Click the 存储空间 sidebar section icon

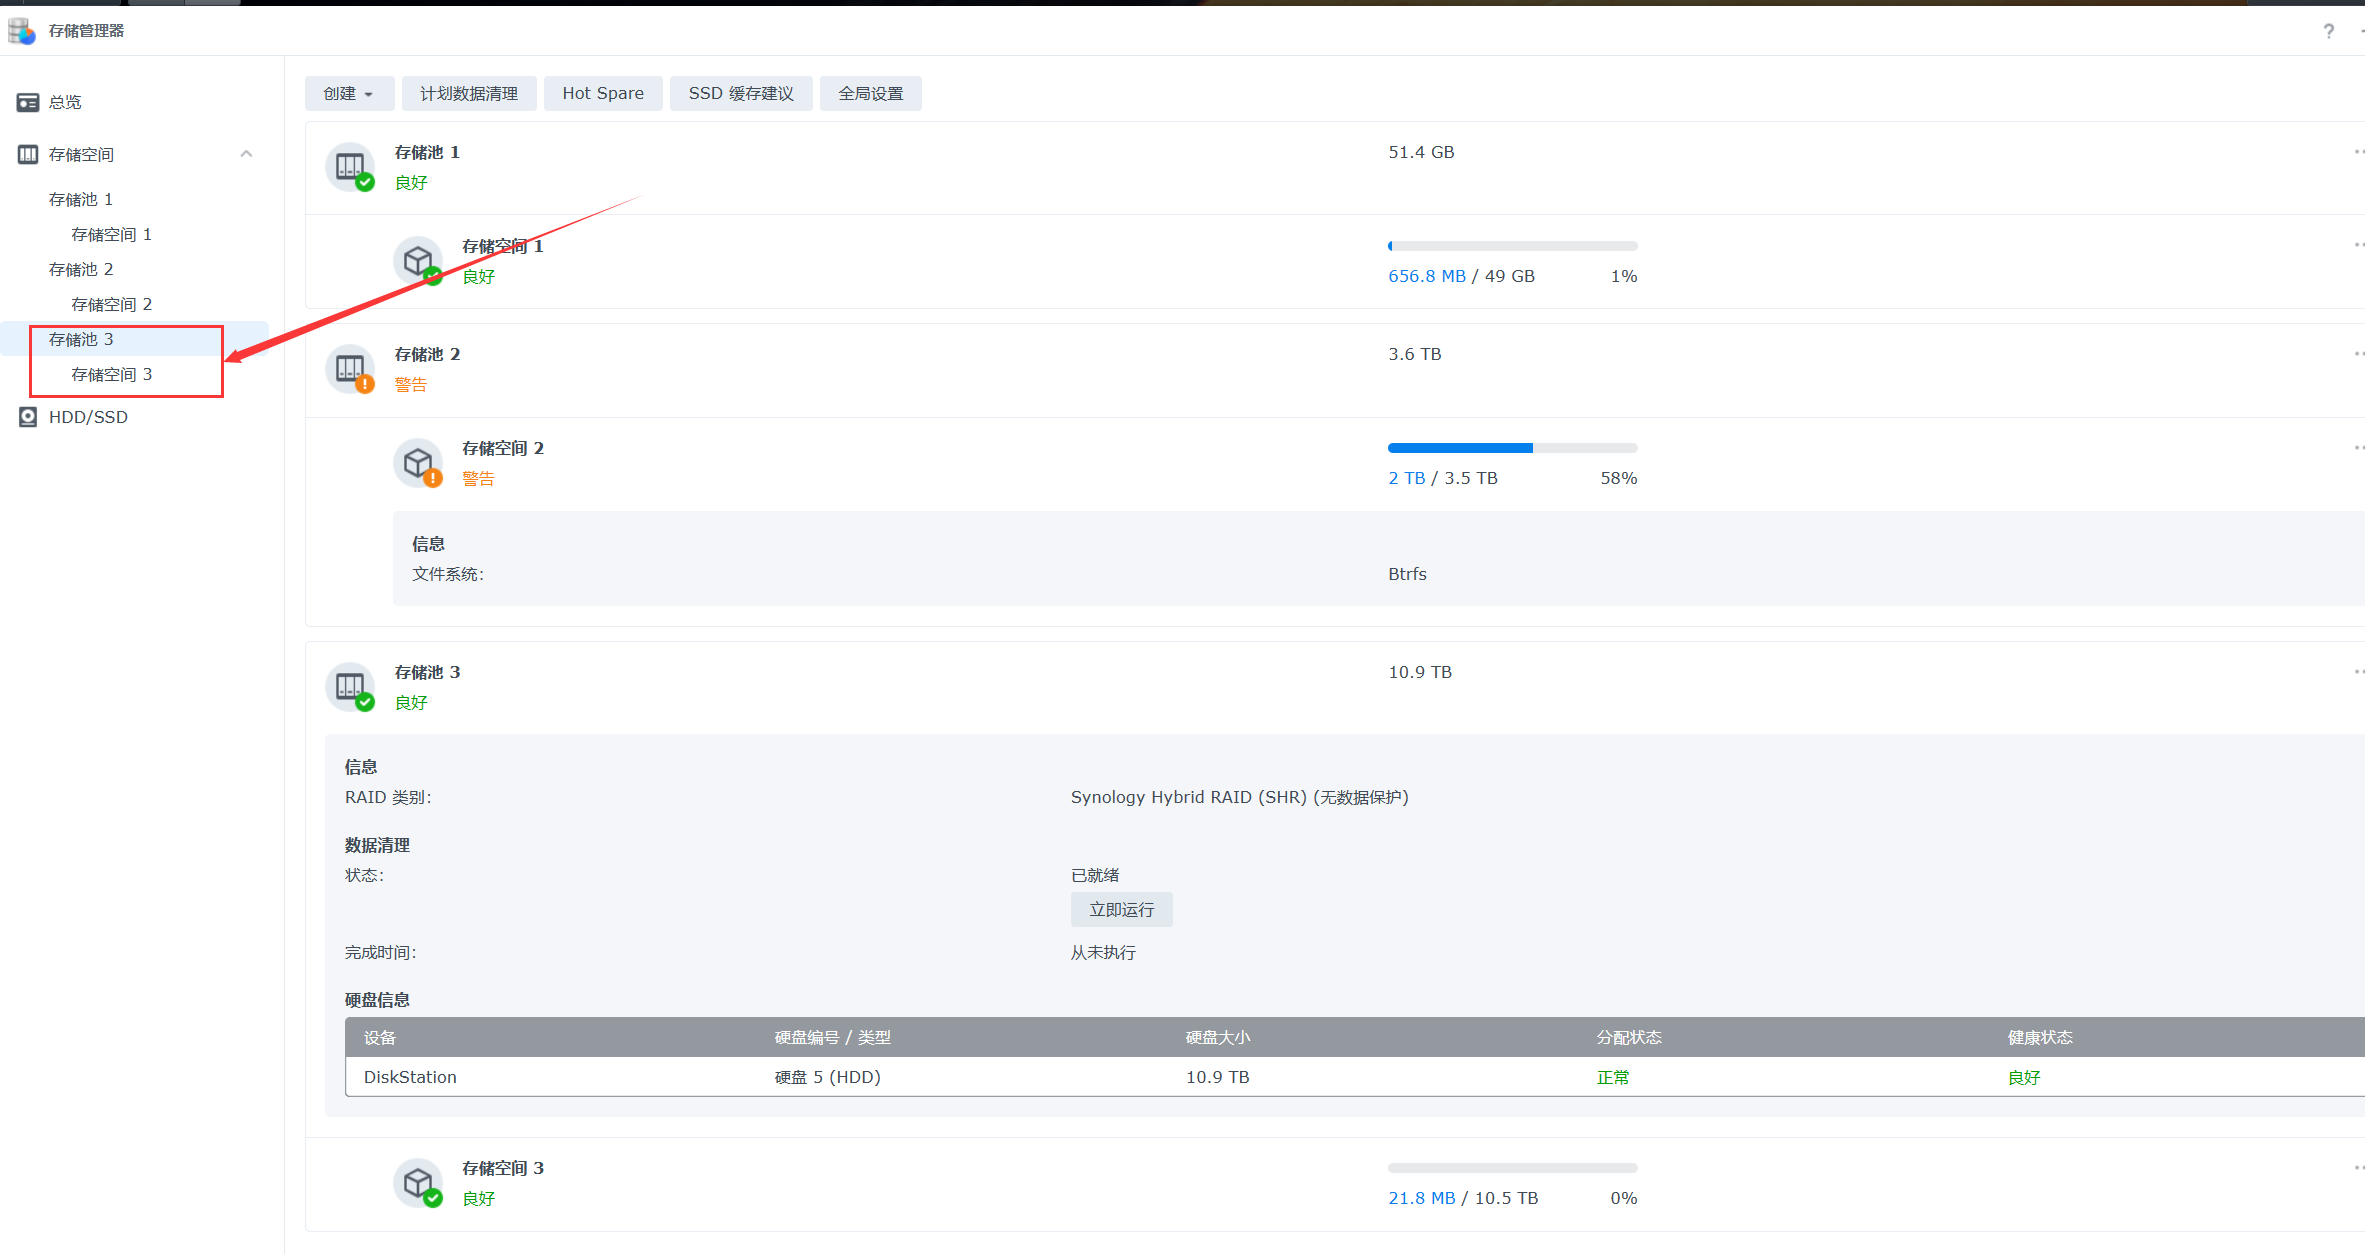[x=28, y=154]
